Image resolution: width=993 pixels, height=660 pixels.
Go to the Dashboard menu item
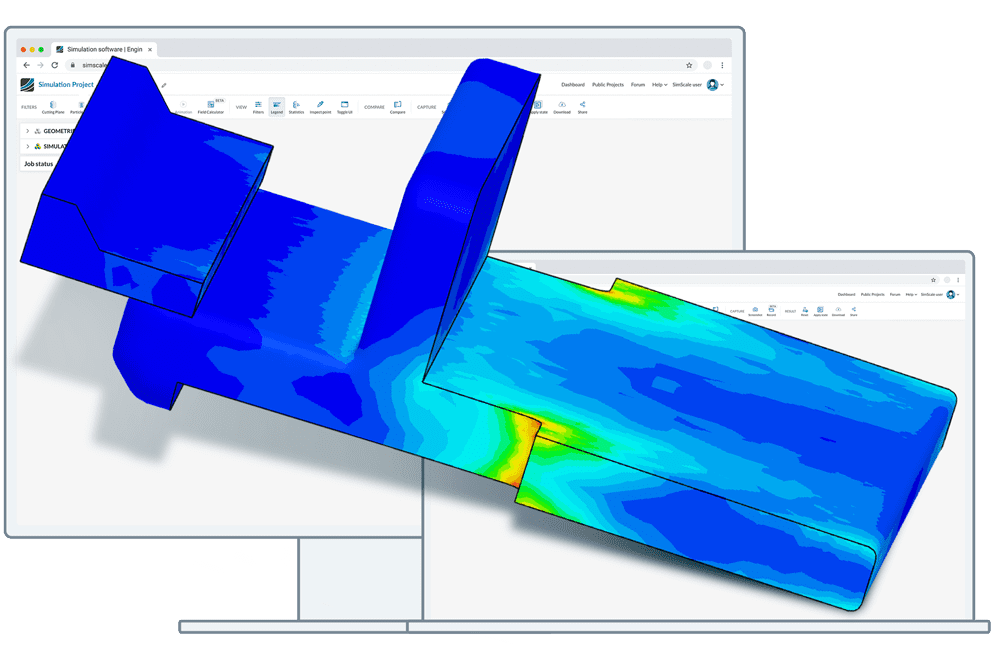pyautogui.click(x=574, y=85)
